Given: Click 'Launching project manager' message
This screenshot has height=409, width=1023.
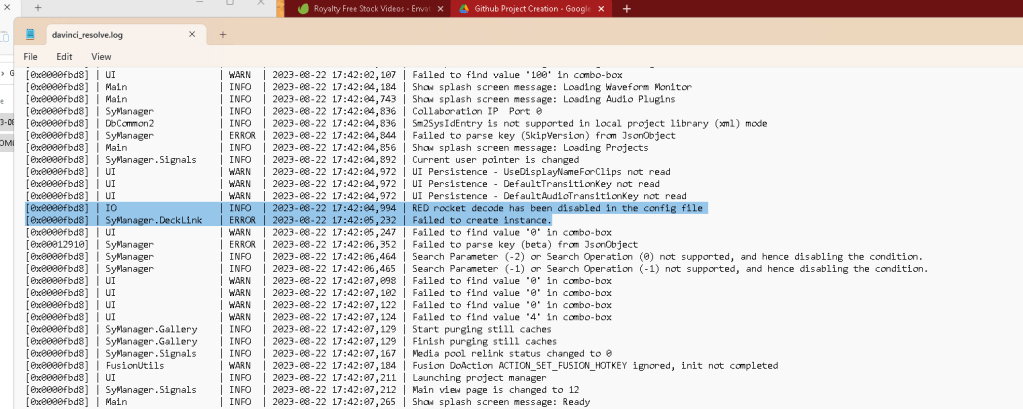Looking at the screenshot, I should click(479, 378).
